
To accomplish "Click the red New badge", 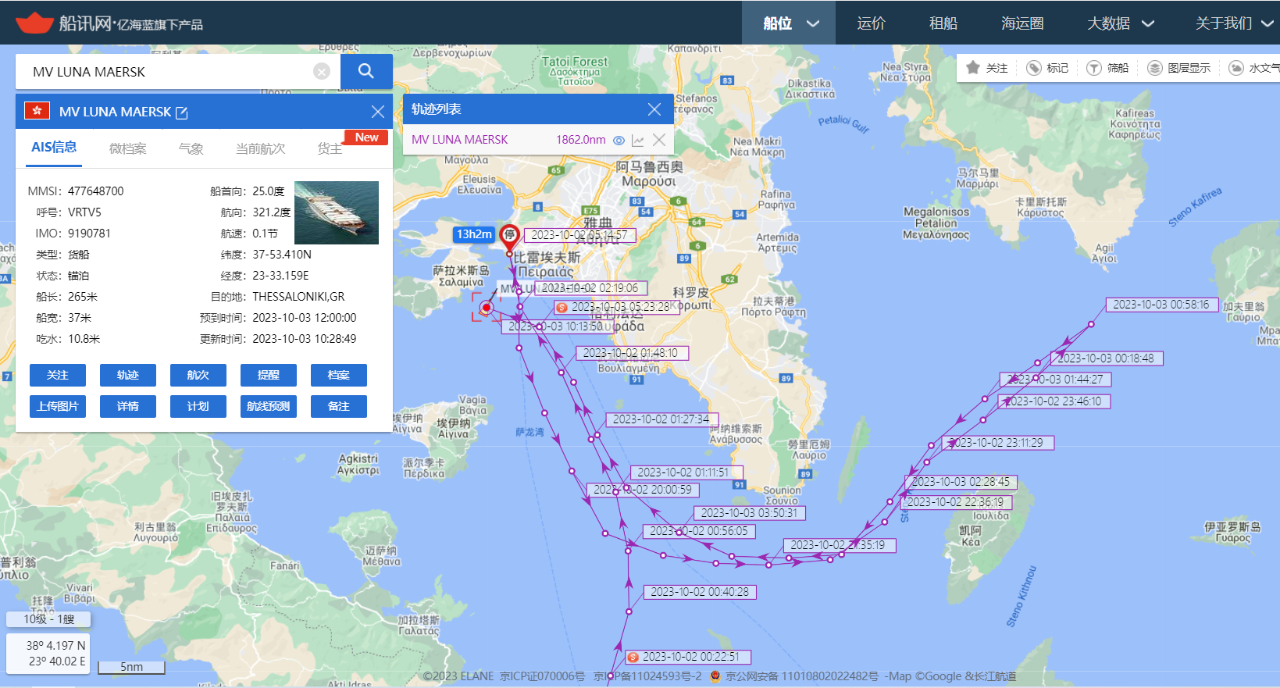I will point(366,137).
